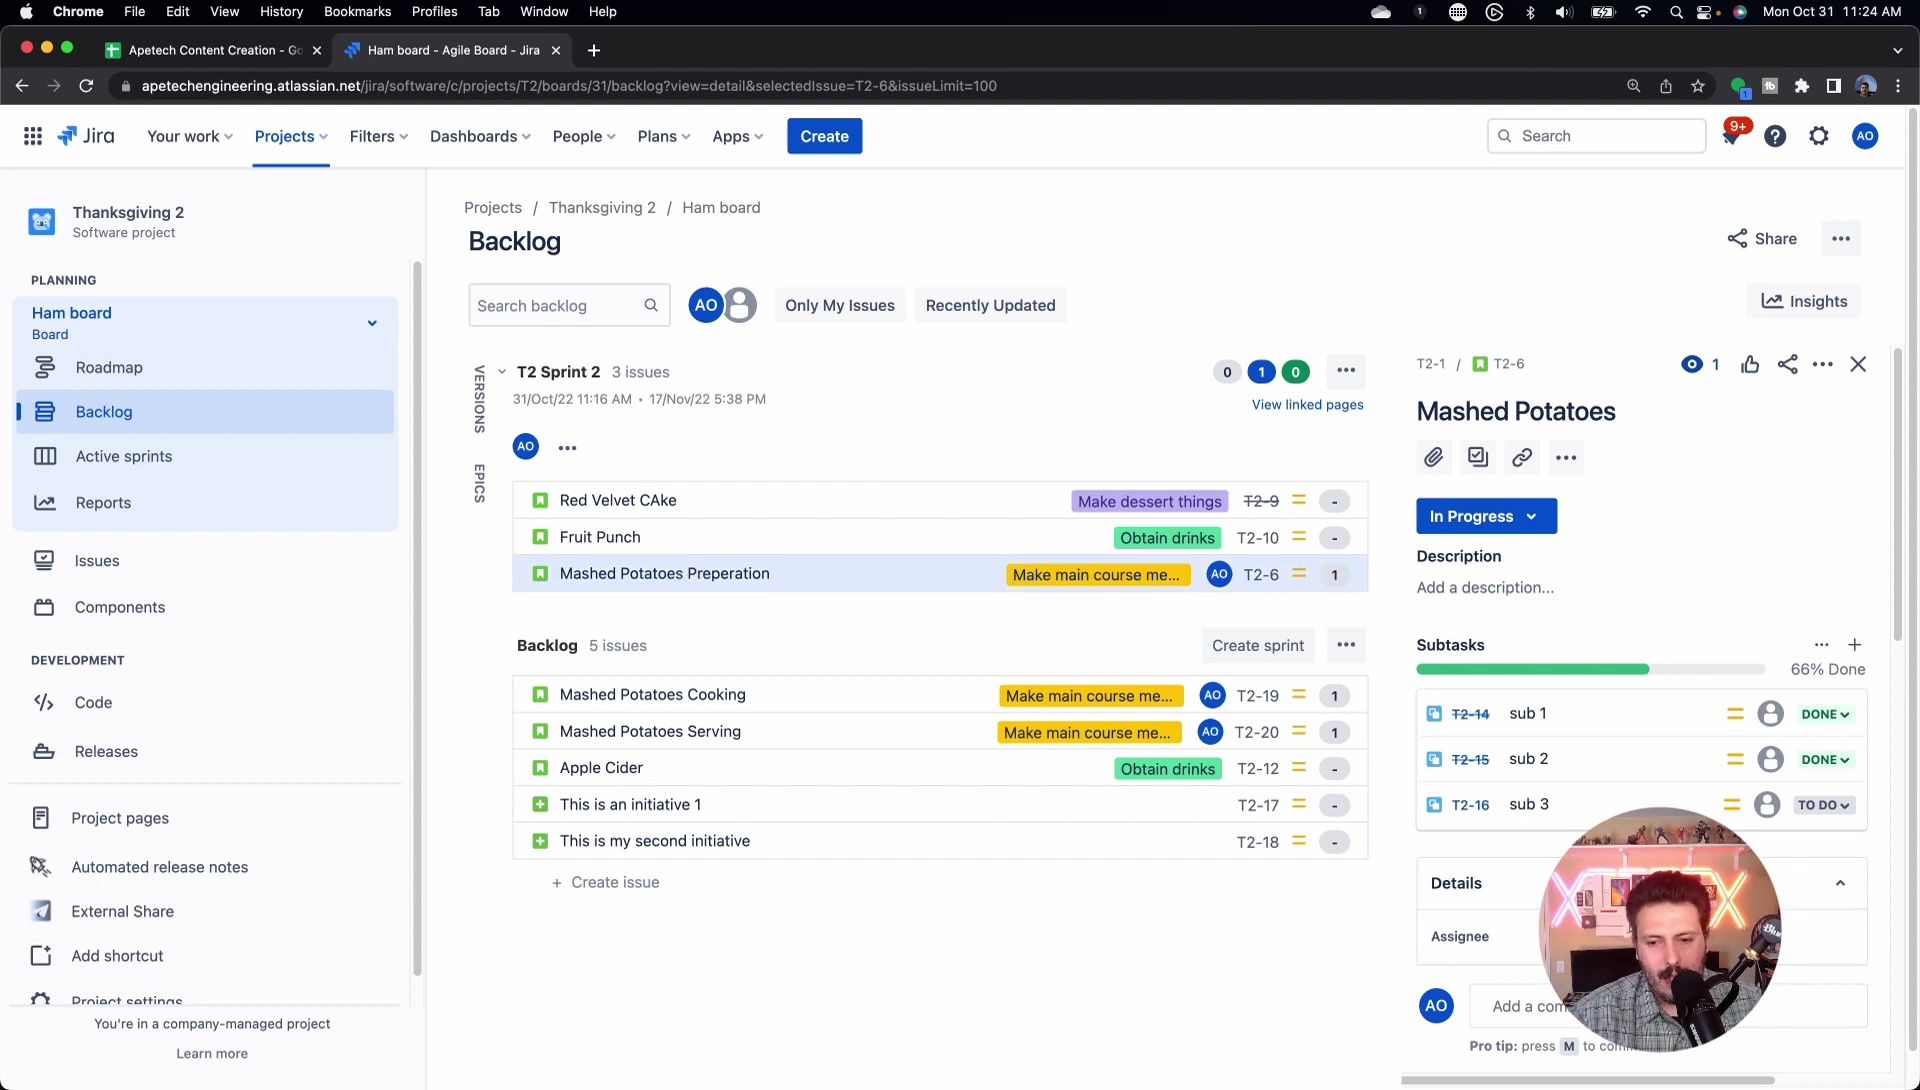Open Insights panel
Screen dimensions: 1920x1090
(1804, 302)
